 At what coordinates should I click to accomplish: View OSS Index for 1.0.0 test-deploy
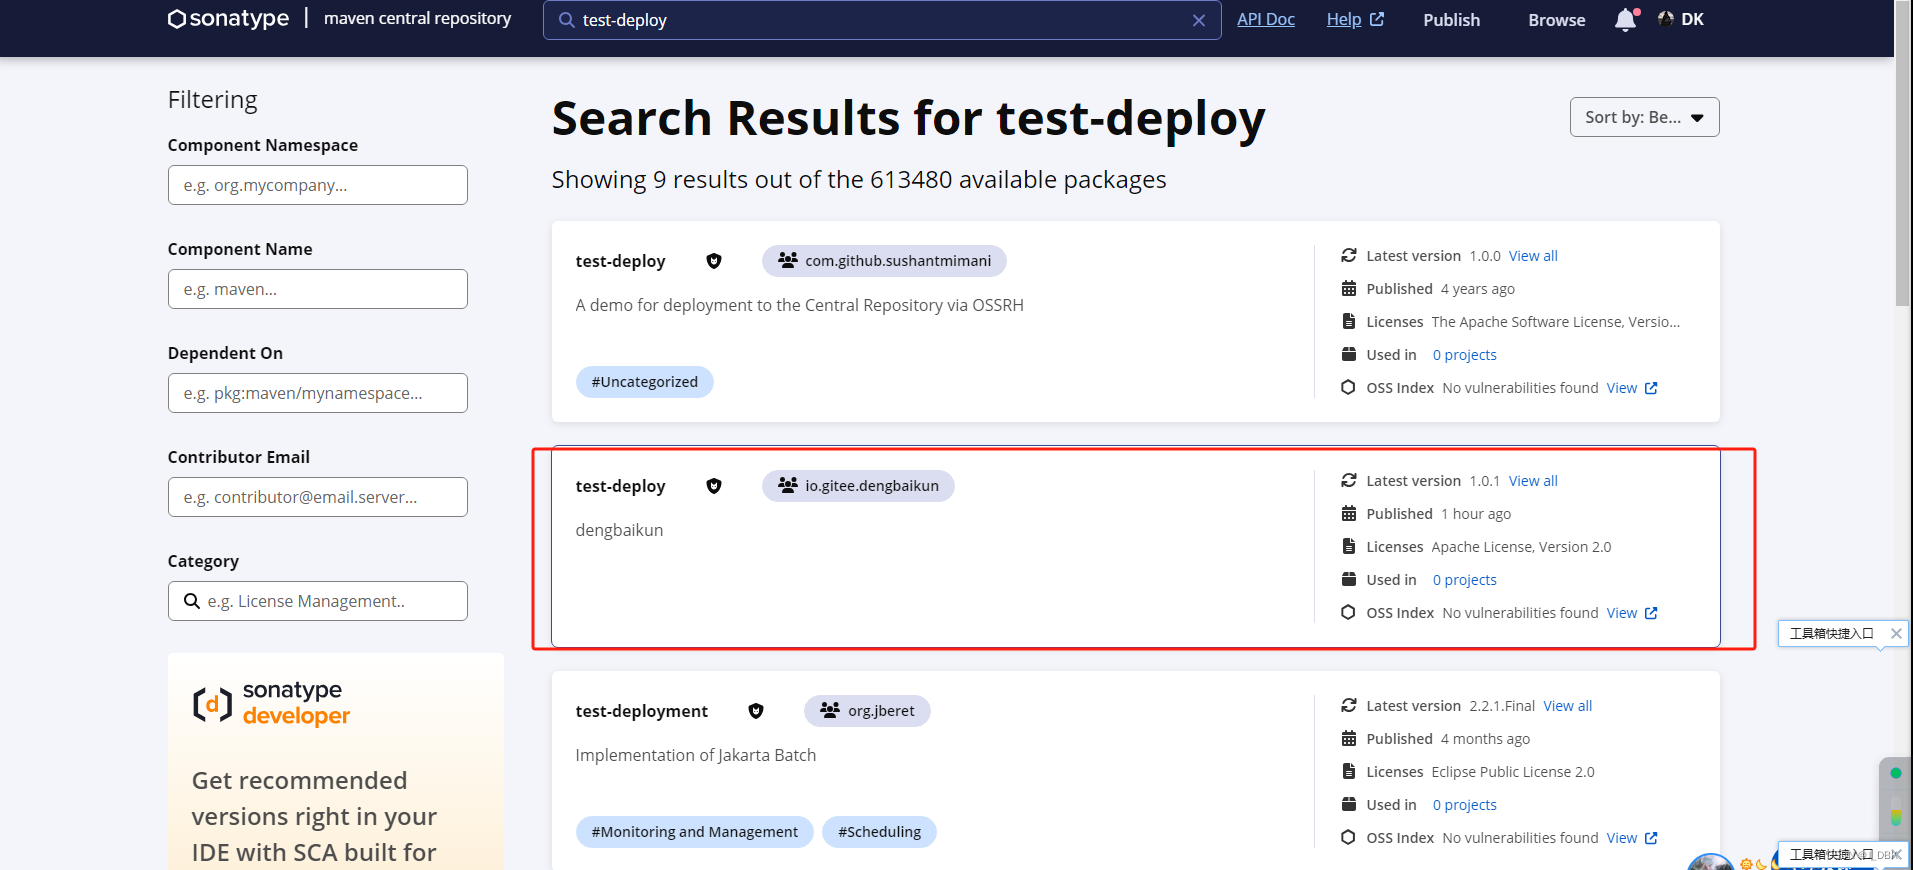click(x=1632, y=388)
